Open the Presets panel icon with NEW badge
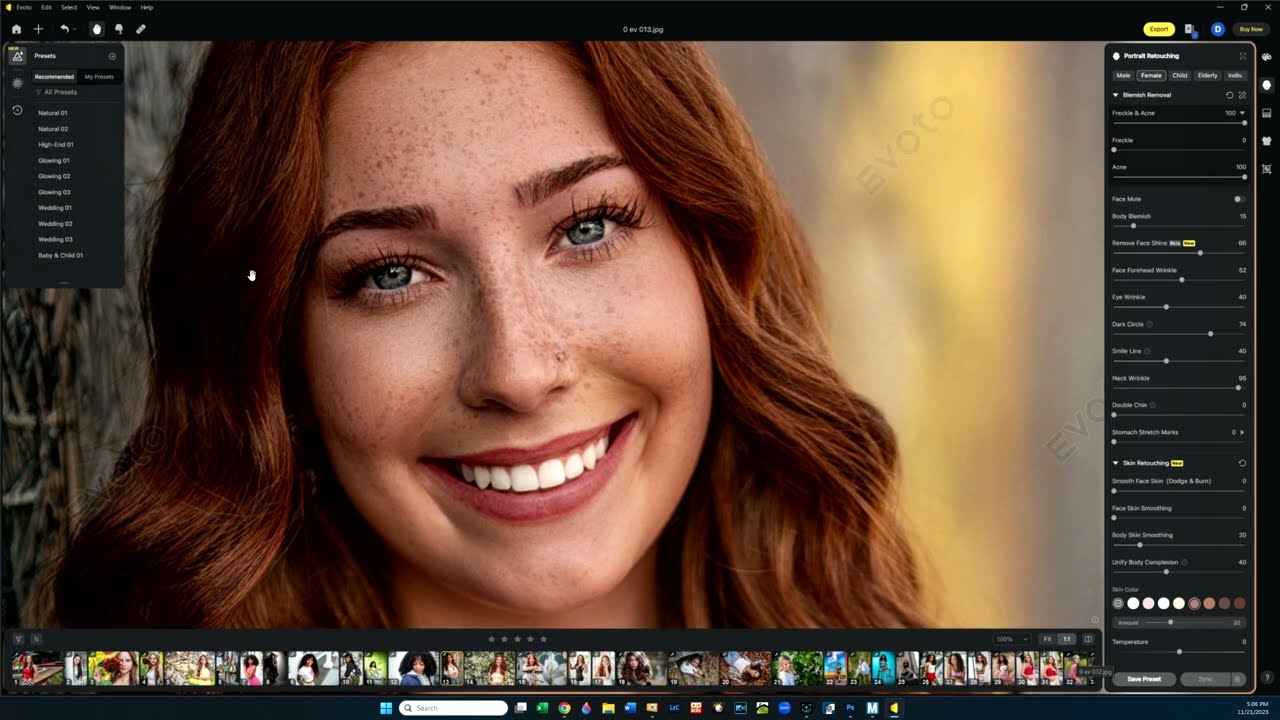The image size is (1280, 720). [x=17, y=56]
